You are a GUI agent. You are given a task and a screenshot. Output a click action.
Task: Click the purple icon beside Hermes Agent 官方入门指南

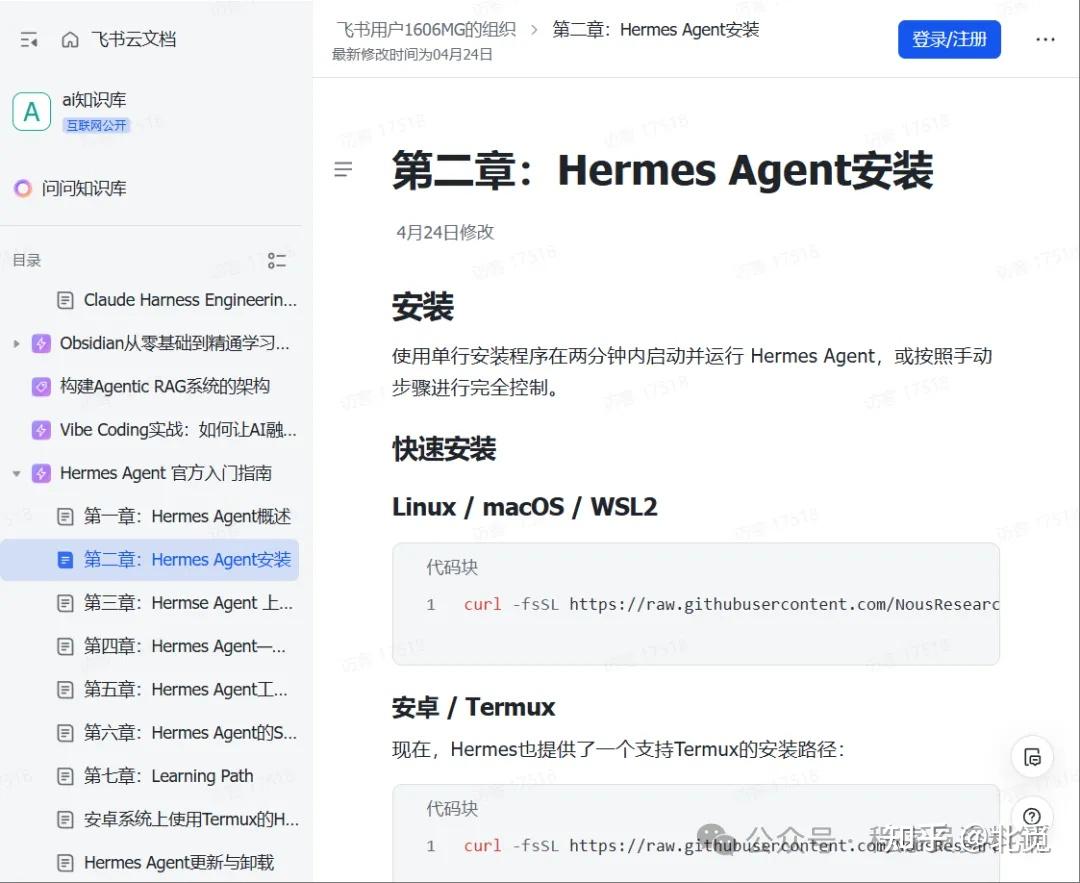click(x=41, y=473)
